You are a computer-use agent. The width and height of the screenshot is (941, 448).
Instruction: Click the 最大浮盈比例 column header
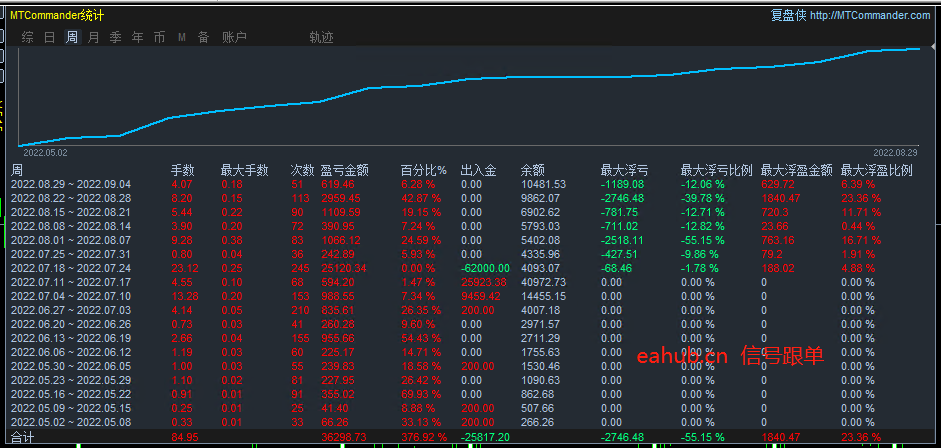tap(877, 170)
